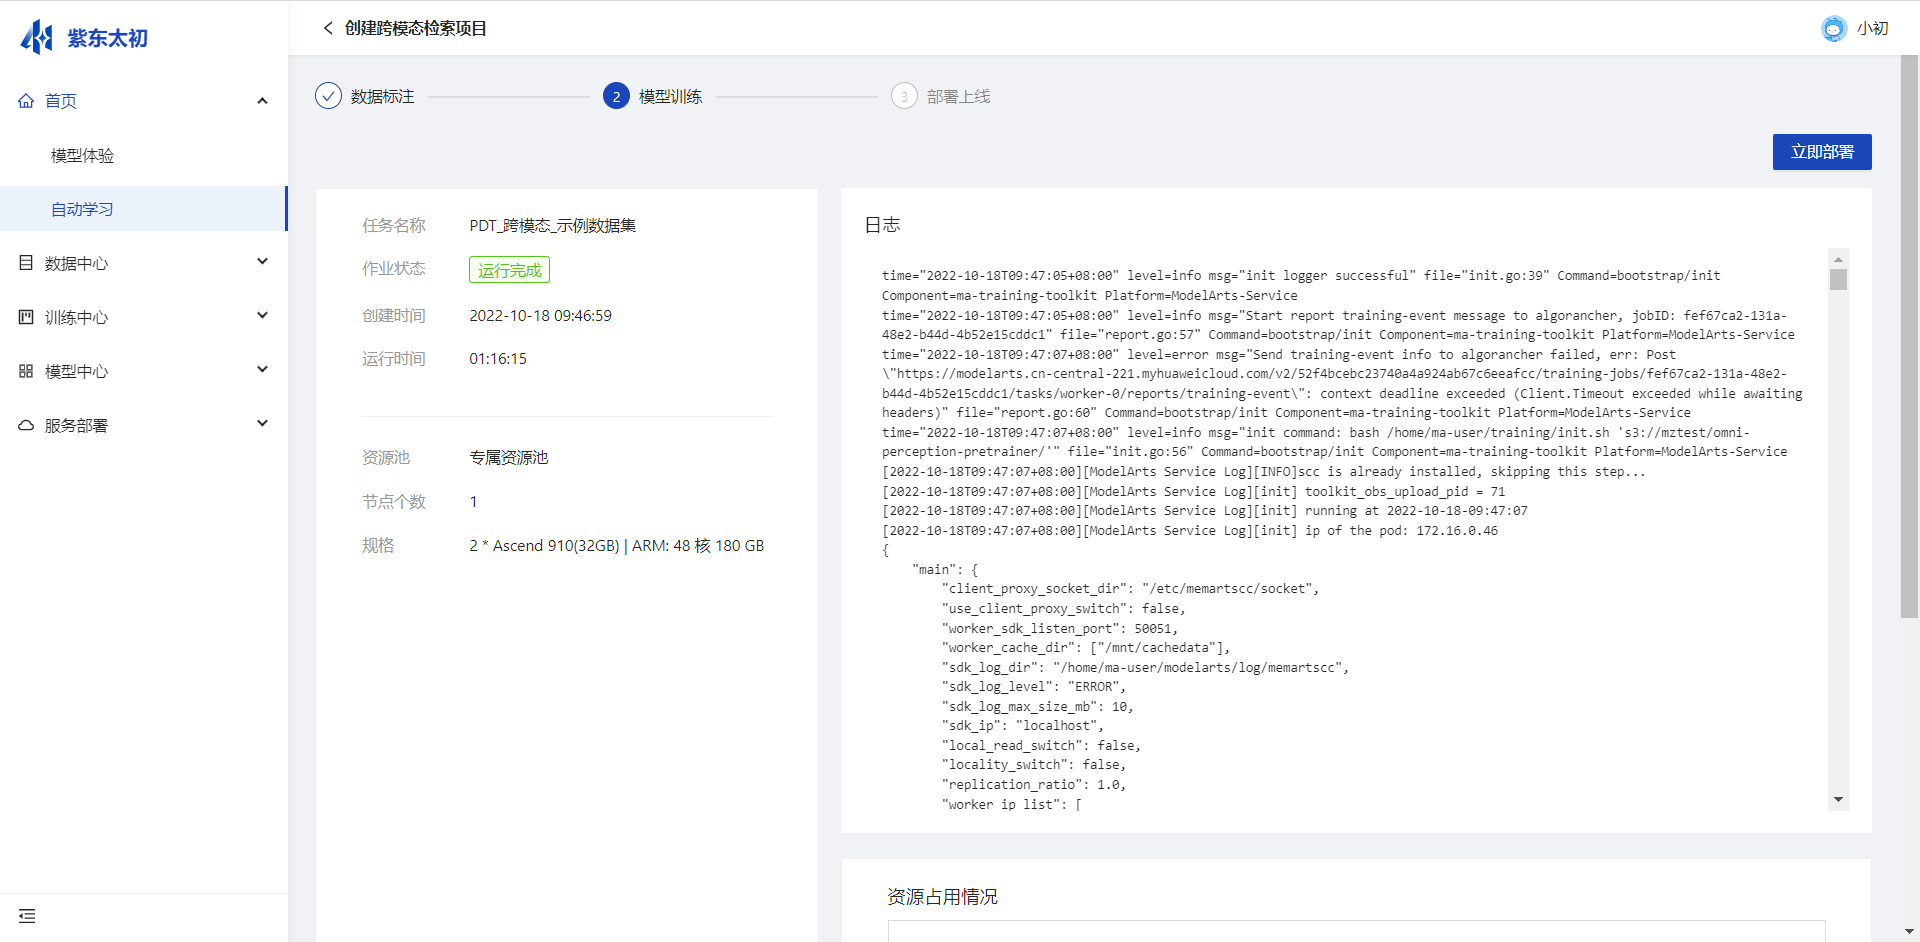Viewport: 1920px width, 942px height.
Task: Open 模型中心 menu label
Action: 76,371
